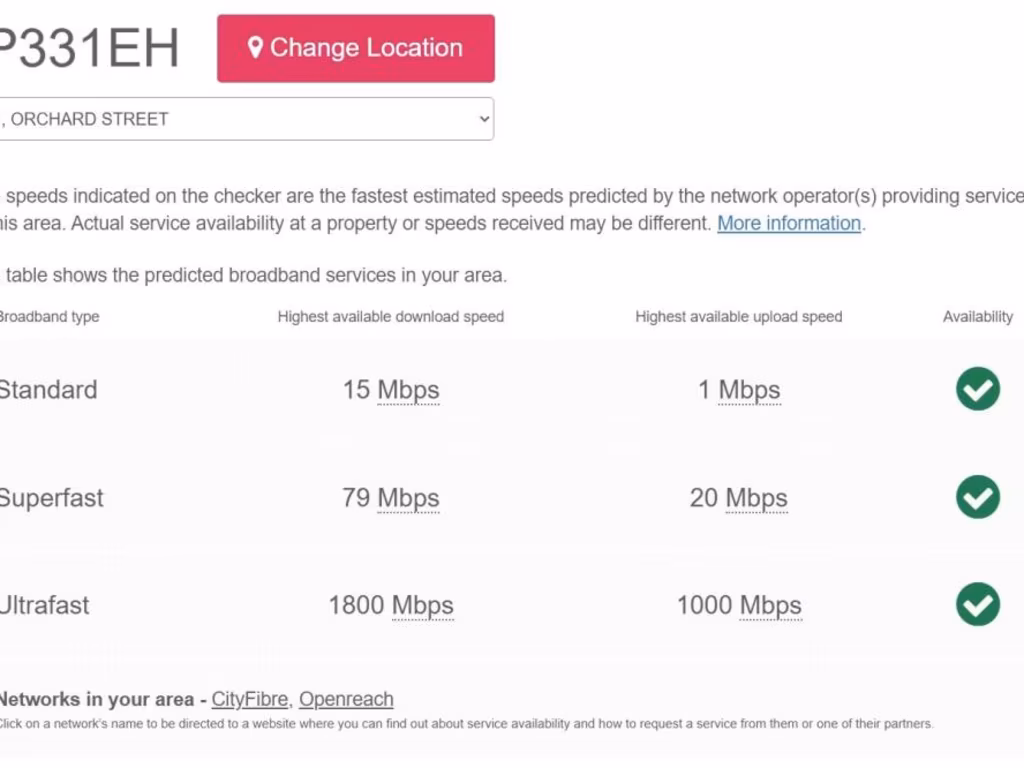Click the Change Location button
Image resolution: width=1024 pixels, height=768 pixels.
(356, 48)
